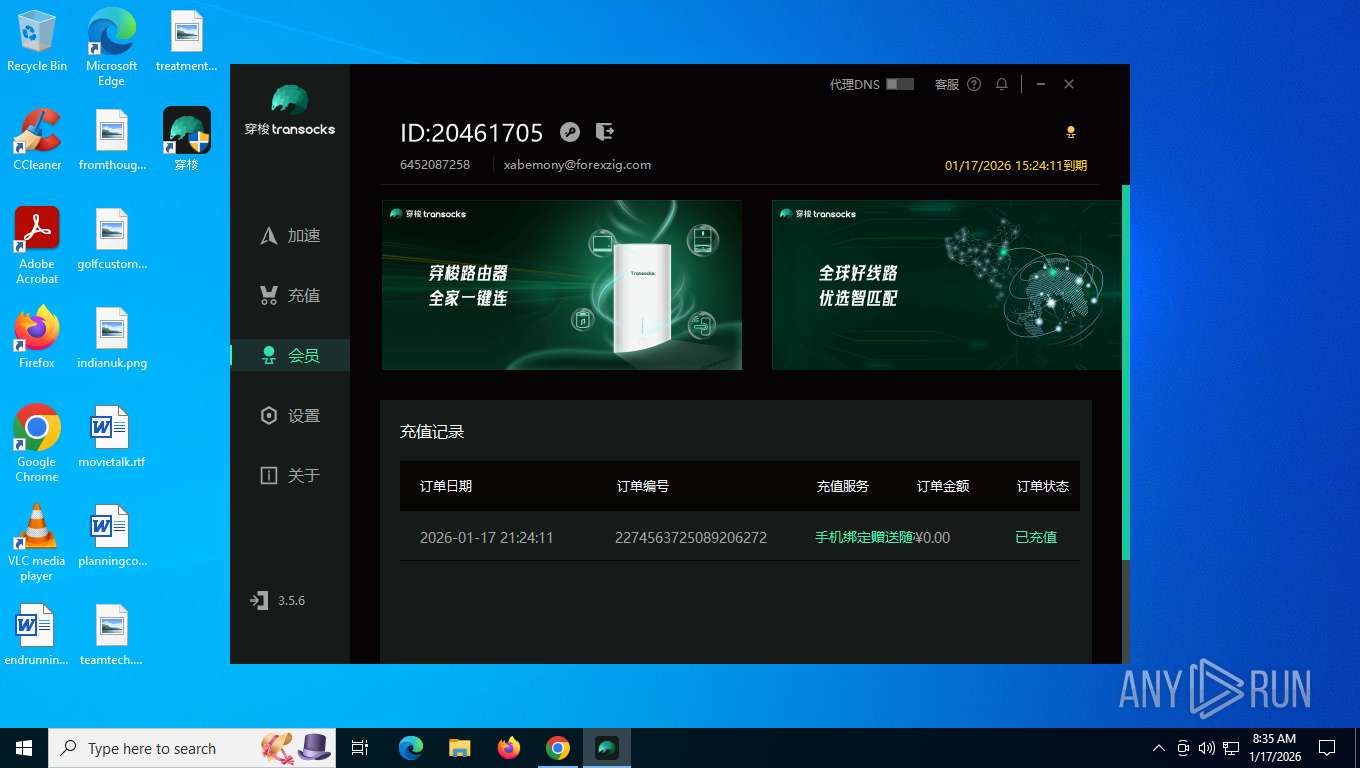Viewport: 1360px width, 768px height.
Task: Toggle the 代理DNS switch
Action: pos(900,84)
